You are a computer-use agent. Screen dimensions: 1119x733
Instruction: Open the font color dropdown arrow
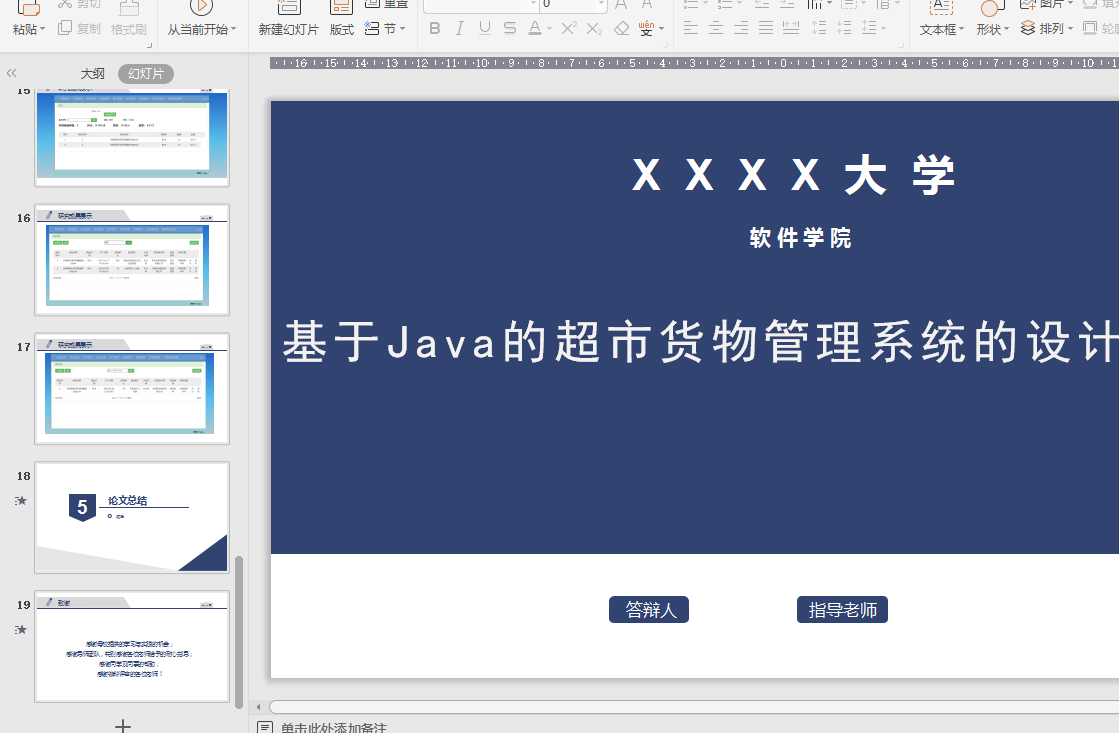click(x=550, y=29)
